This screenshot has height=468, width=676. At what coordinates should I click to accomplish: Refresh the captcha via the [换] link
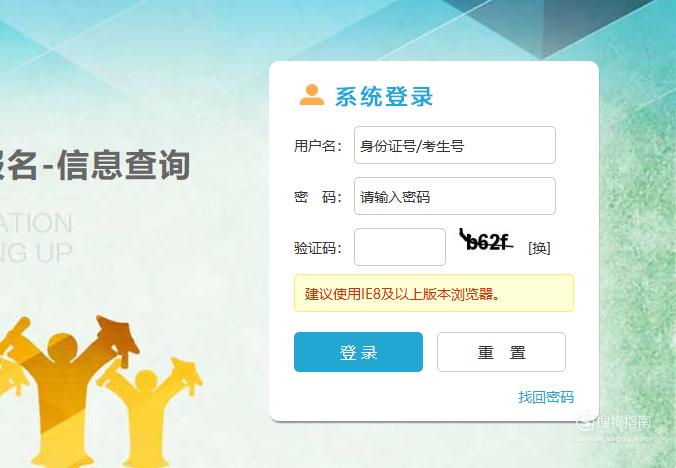coord(539,248)
